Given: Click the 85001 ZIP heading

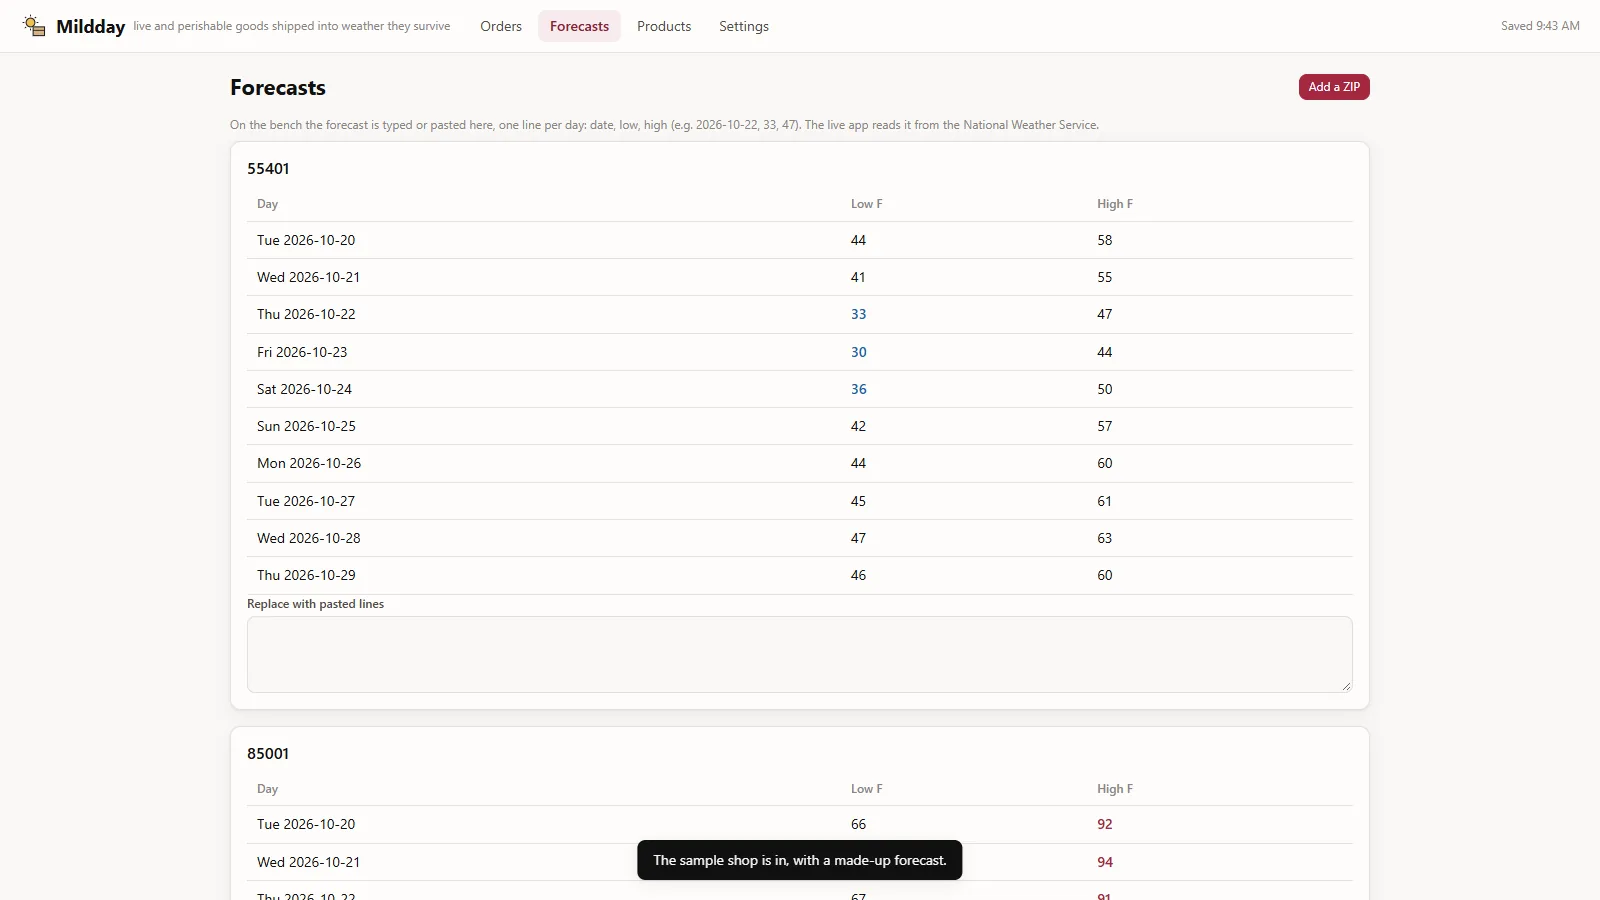Looking at the screenshot, I should click(268, 753).
